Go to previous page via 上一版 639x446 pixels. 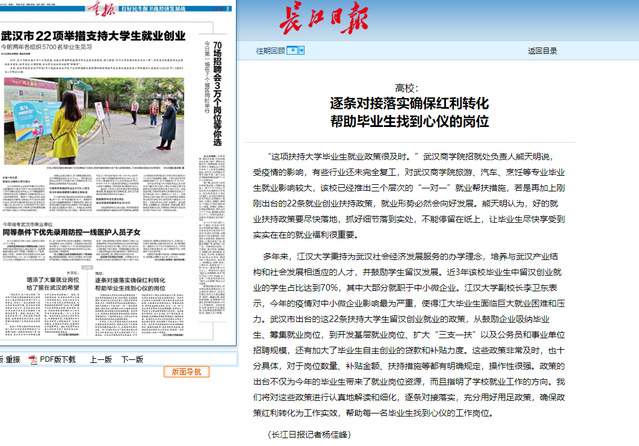[x=101, y=360]
